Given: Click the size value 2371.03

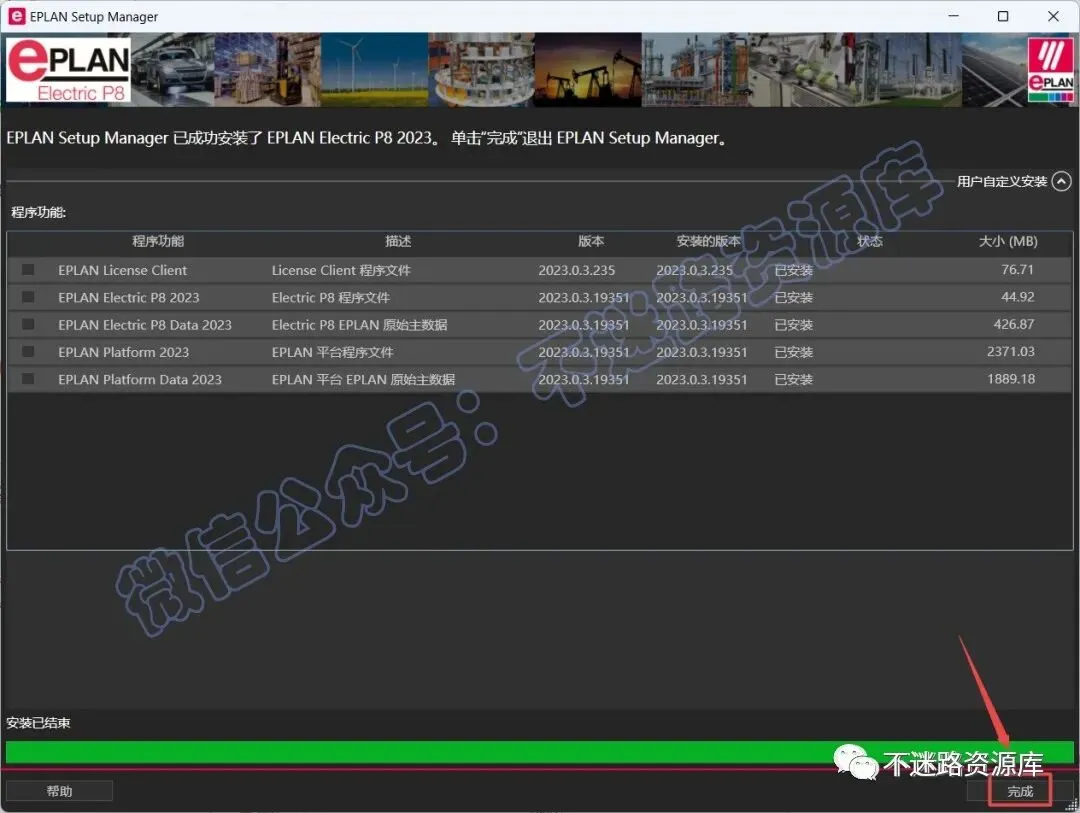Looking at the screenshot, I should [x=1010, y=351].
